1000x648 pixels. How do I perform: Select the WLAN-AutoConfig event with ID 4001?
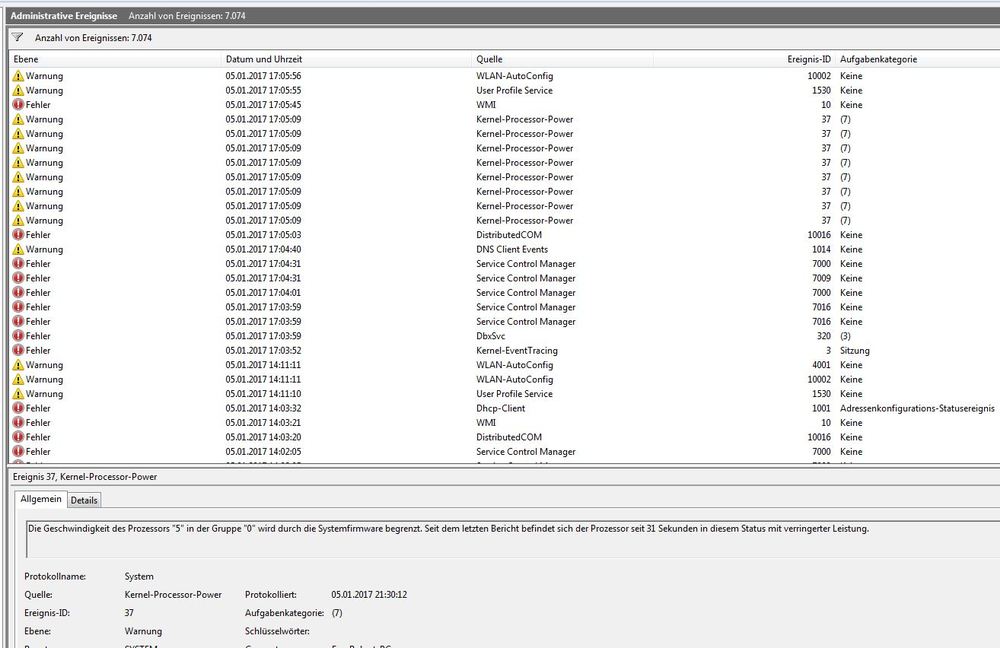tap(514, 365)
